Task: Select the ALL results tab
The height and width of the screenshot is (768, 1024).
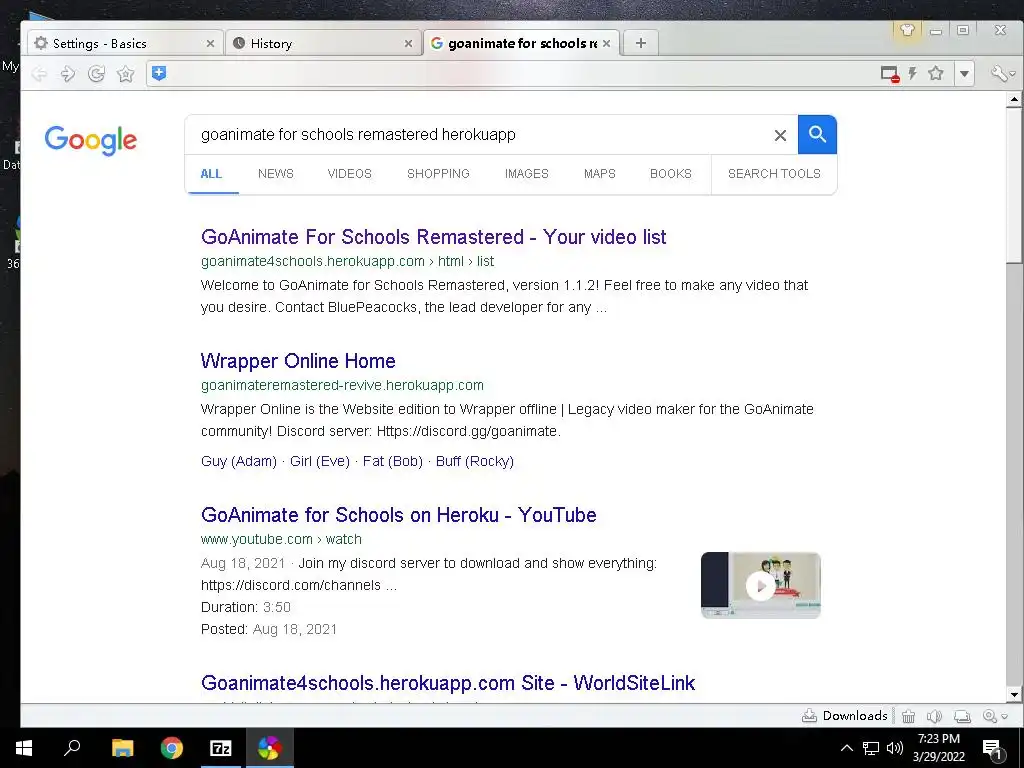Action: click(x=211, y=174)
